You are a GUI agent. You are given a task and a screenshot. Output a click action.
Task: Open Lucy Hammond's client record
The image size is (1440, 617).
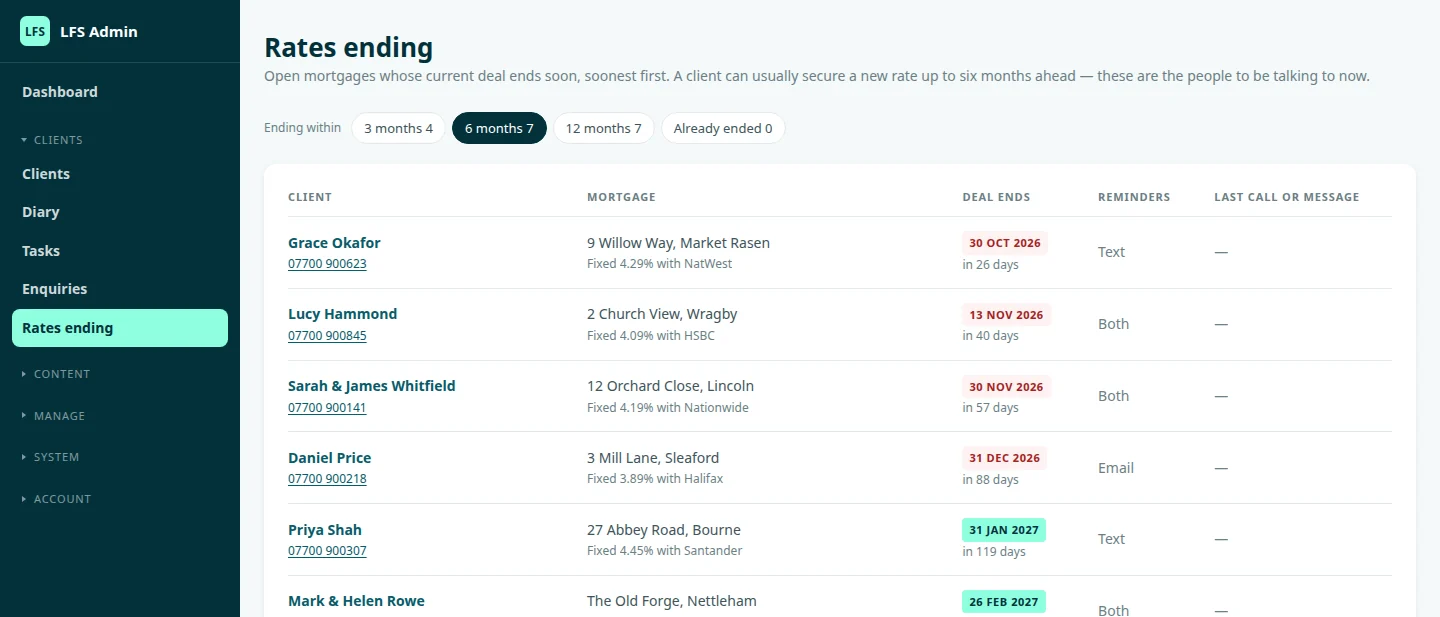(x=342, y=314)
